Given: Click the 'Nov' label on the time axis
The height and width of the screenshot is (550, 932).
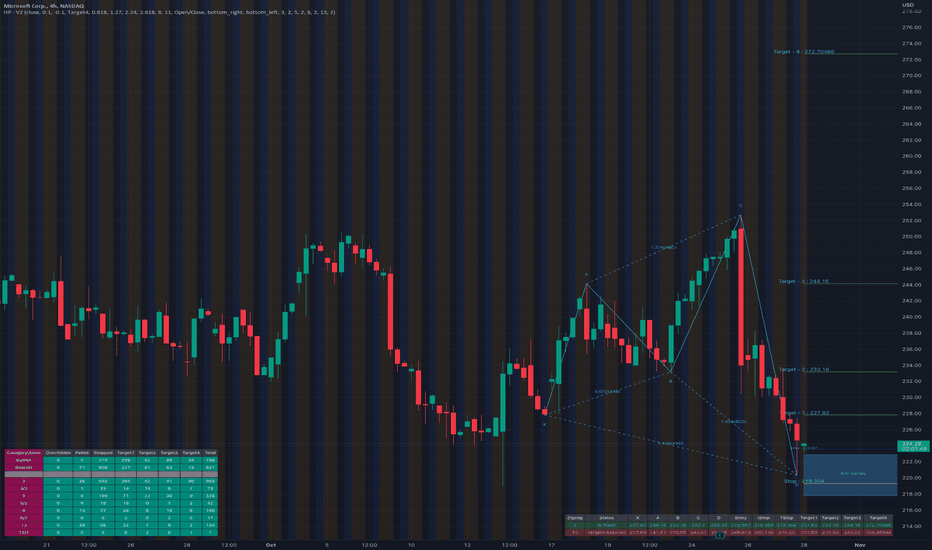Looking at the screenshot, I should tap(859, 545).
